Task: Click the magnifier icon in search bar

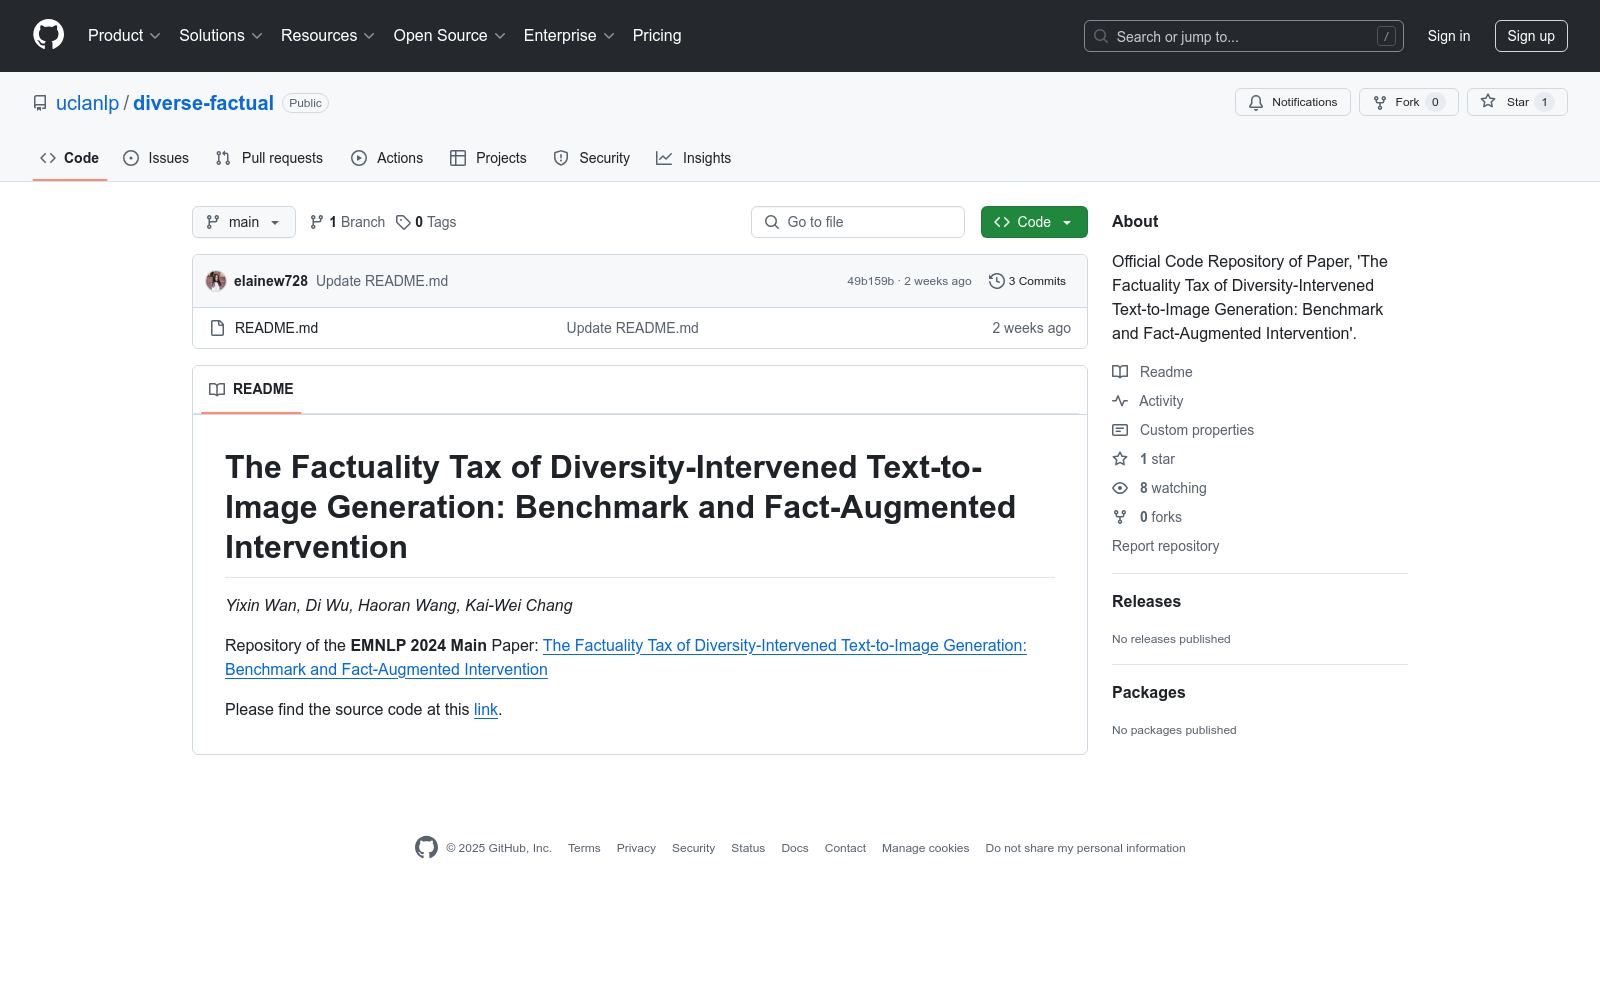Action: click(1101, 36)
